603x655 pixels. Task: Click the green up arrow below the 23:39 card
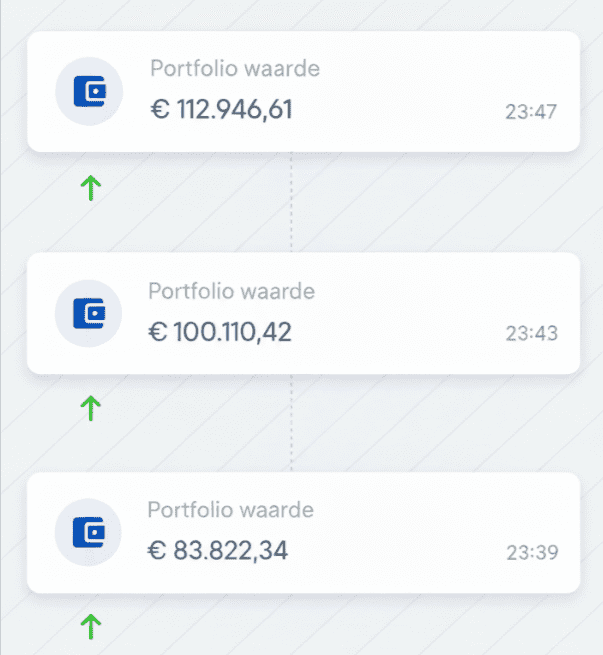(x=91, y=627)
